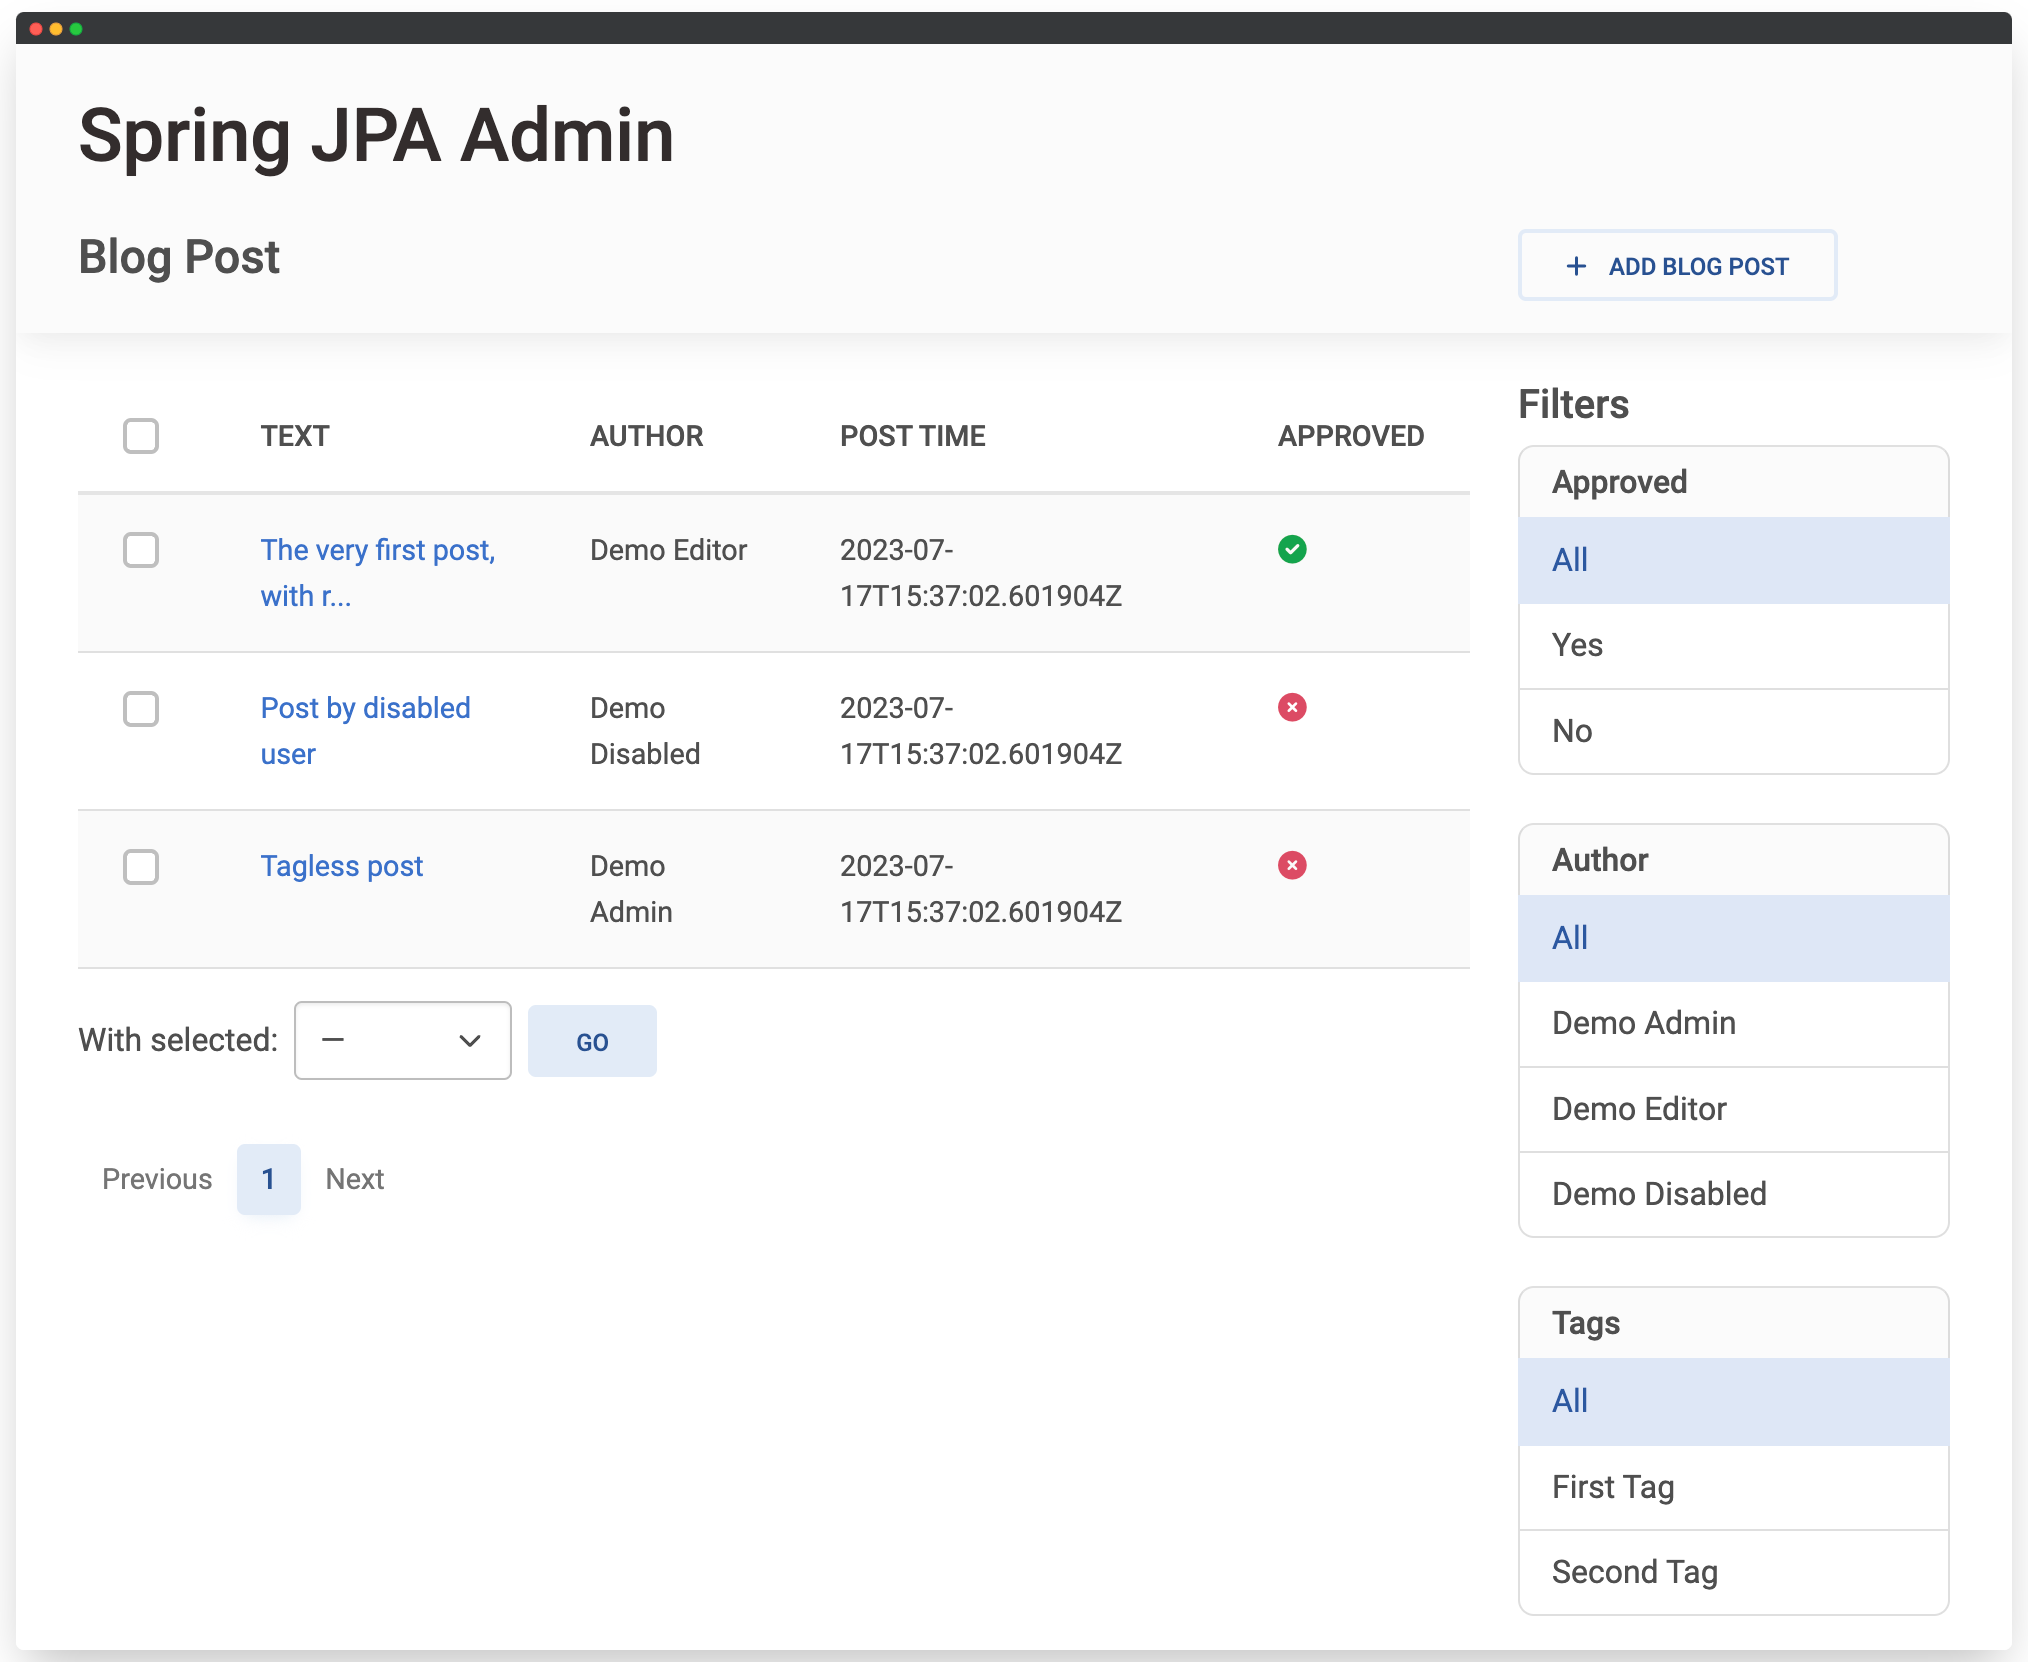Screen dimensions: 2028x1662
Task: Filter Tags by First Tag
Action: pyautogui.click(x=1734, y=1487)
